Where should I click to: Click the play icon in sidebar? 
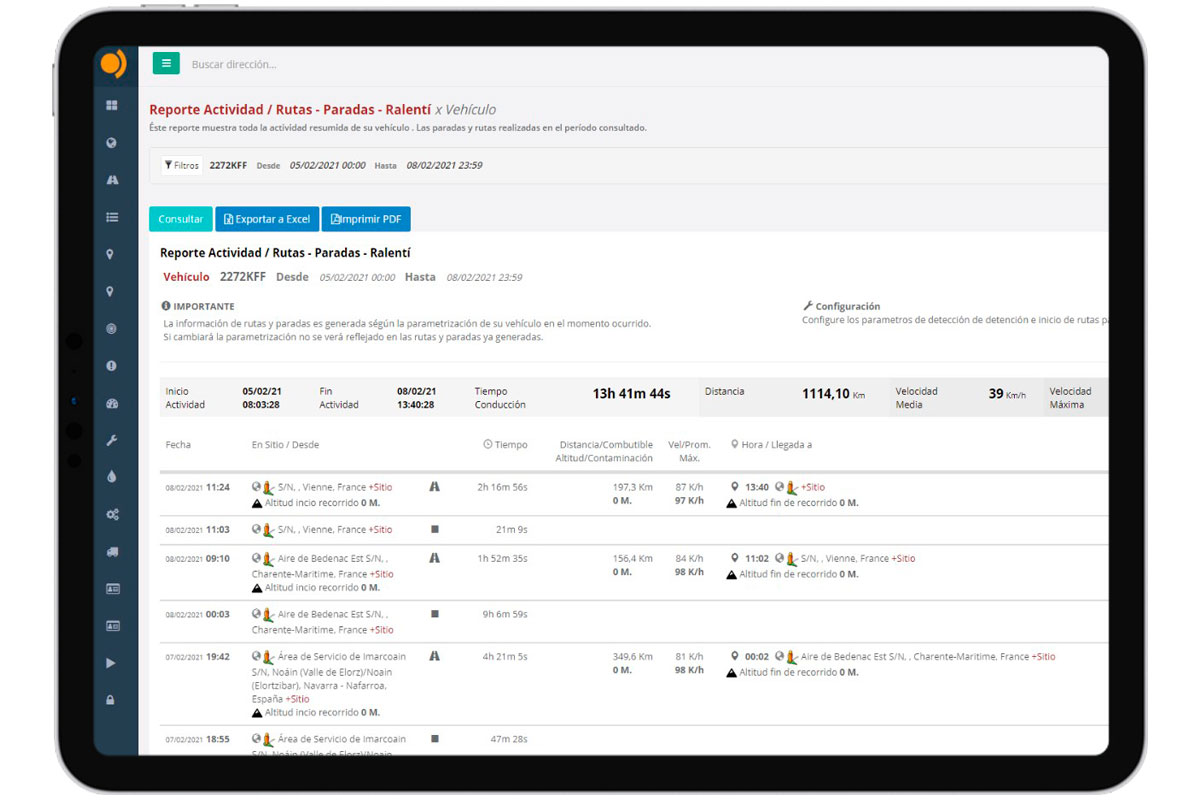tap(111, 663)
